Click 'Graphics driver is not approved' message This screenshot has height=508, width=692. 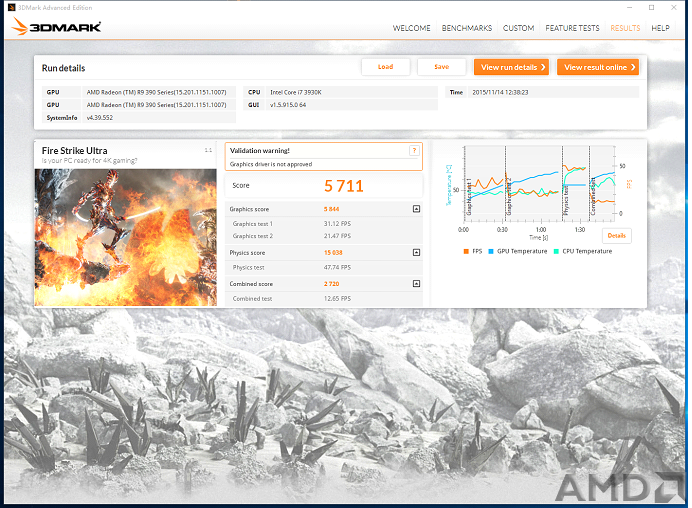[x=271, y=164]
